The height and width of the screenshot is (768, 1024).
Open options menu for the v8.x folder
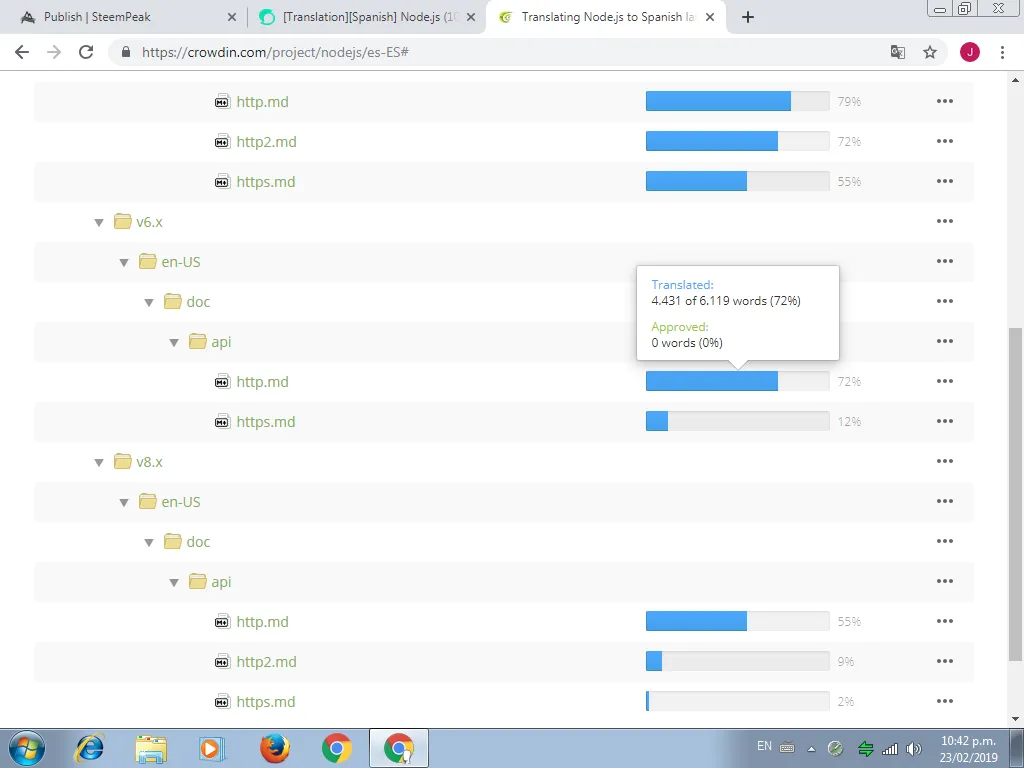pos(945,461)
